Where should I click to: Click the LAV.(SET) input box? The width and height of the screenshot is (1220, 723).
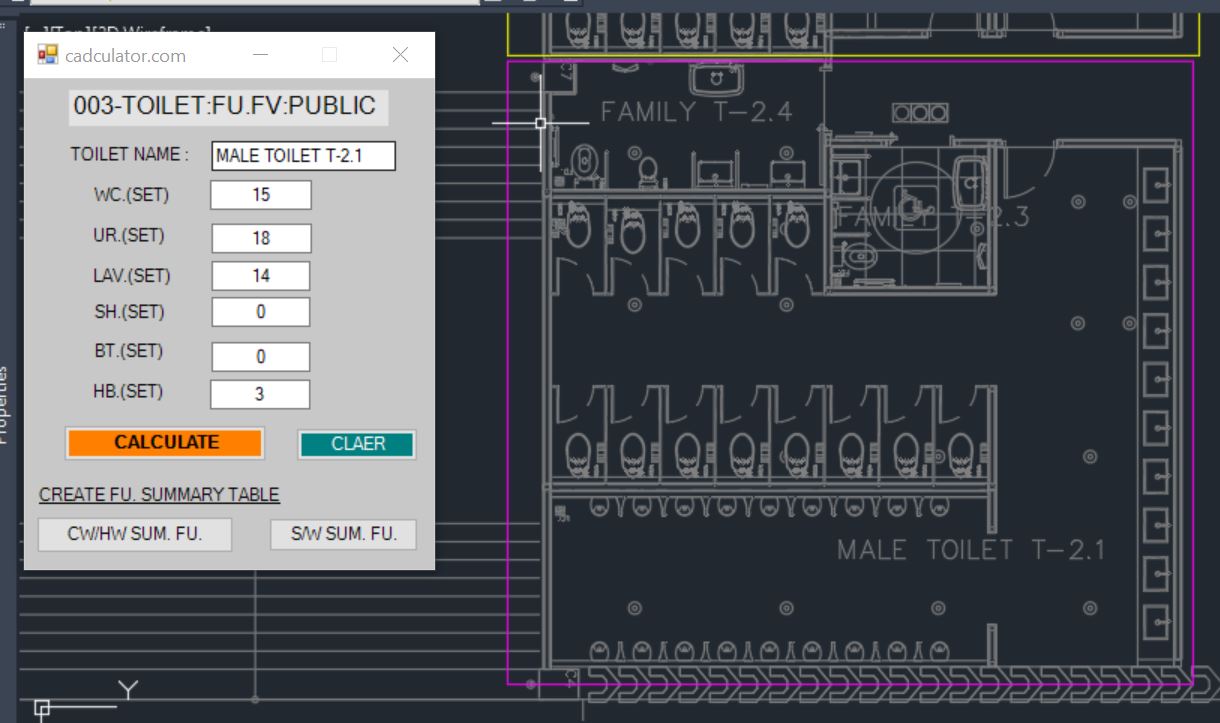pyautogui.click(x=261, y=276)
